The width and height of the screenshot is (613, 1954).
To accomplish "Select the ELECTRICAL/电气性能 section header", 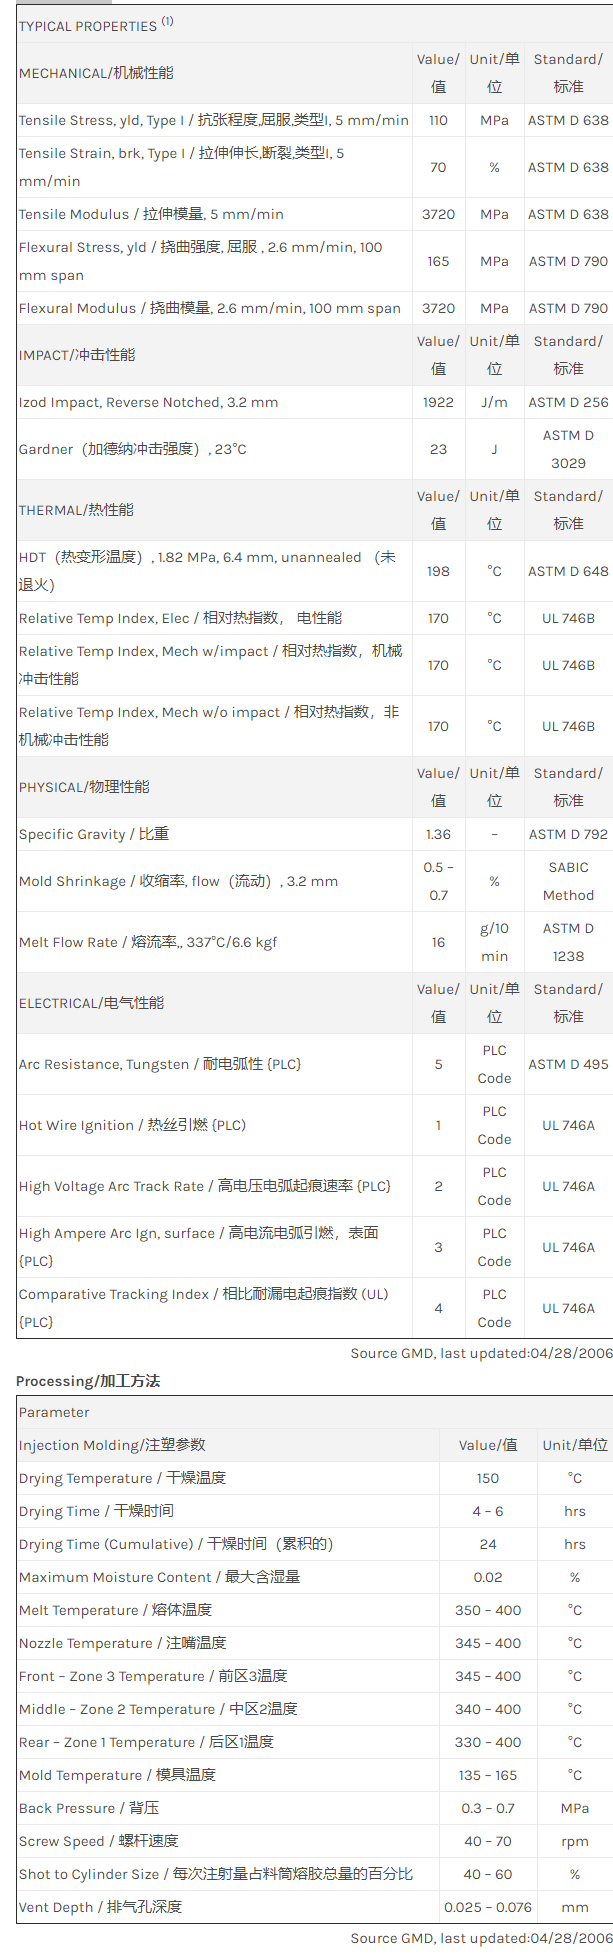I will [91, 1003].
